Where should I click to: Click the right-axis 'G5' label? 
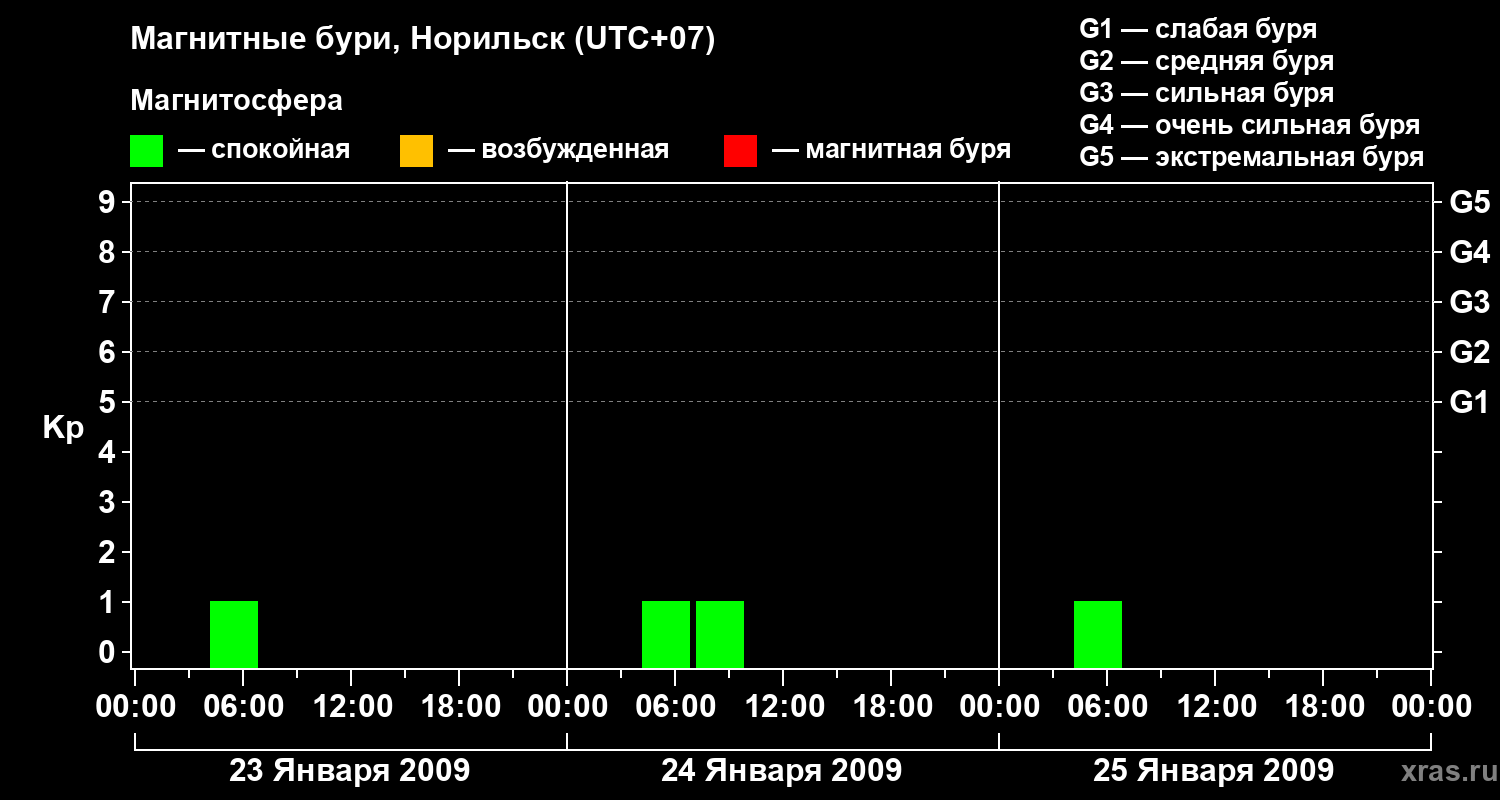(1470, 202)
